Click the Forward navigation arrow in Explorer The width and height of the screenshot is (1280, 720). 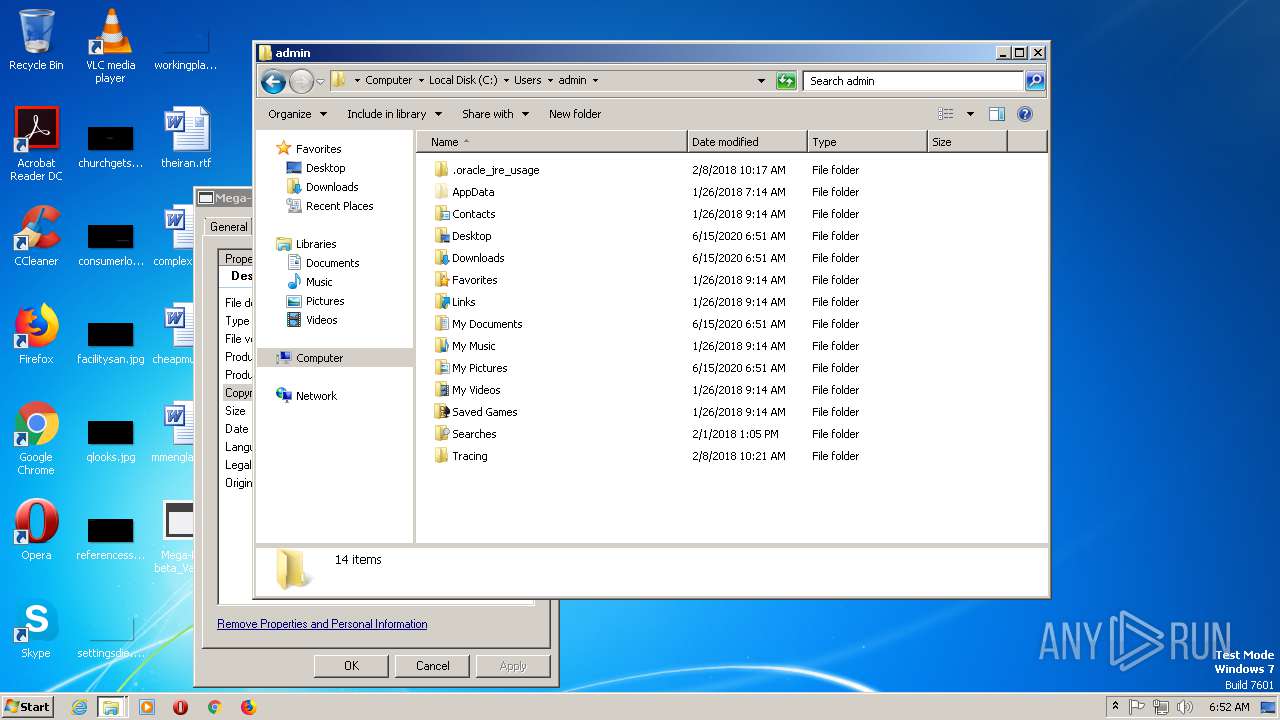pos(301,81)
